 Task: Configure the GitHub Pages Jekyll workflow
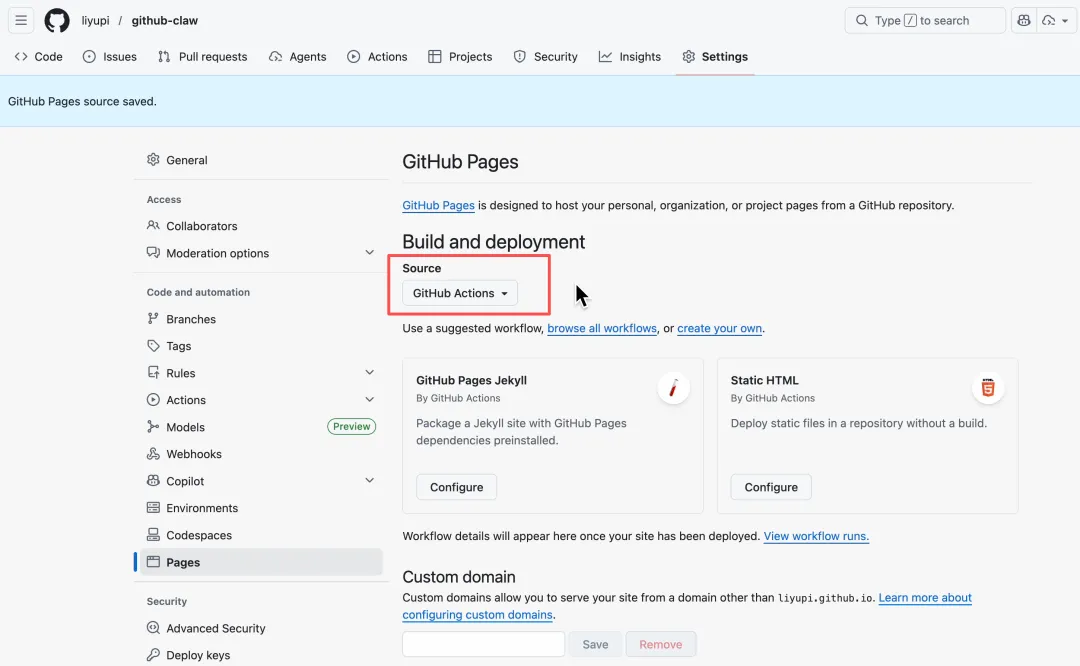[x=456, y=487]
